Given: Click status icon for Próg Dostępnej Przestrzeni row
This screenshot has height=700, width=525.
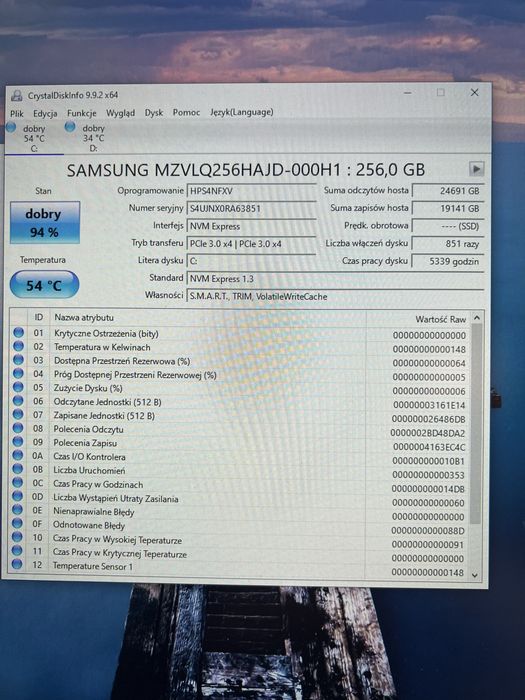Looking at the screenshot, I should [x=18, y=373].
